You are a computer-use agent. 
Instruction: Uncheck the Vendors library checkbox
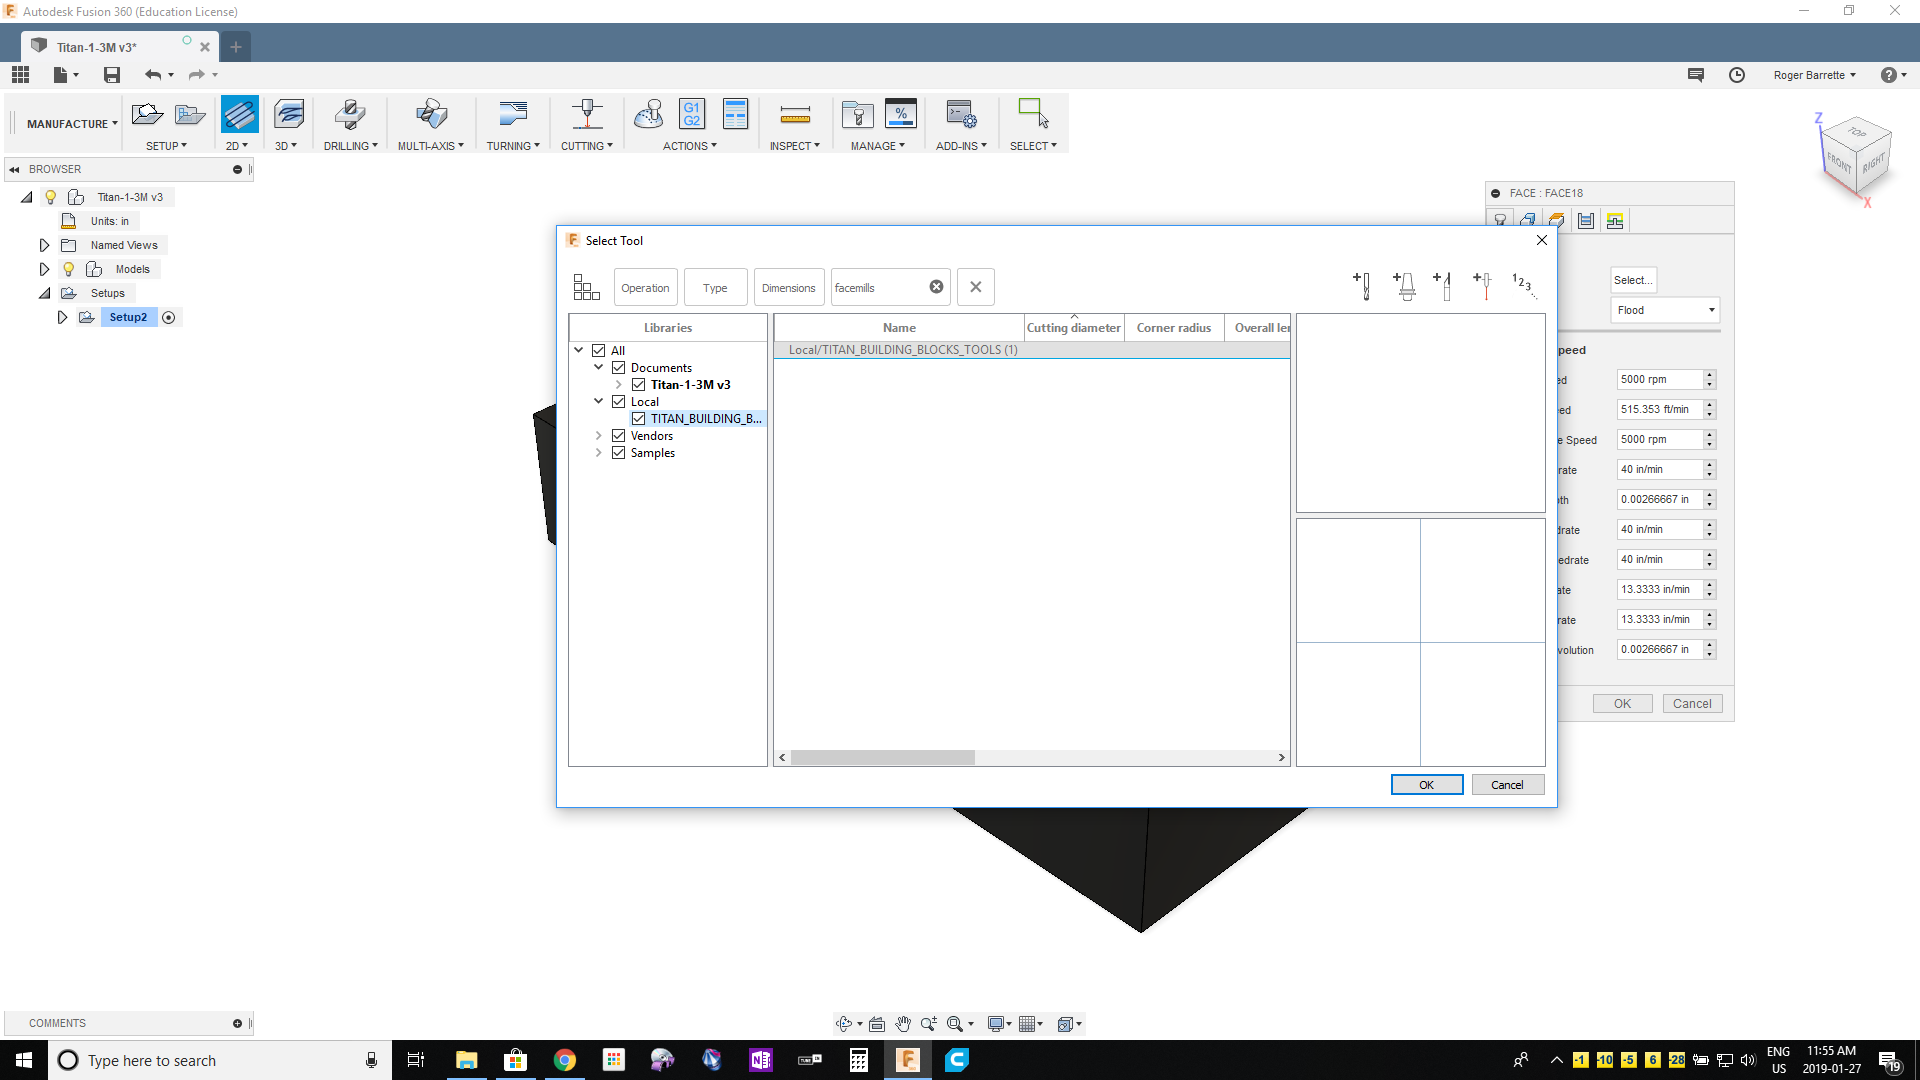click(619, 436)
